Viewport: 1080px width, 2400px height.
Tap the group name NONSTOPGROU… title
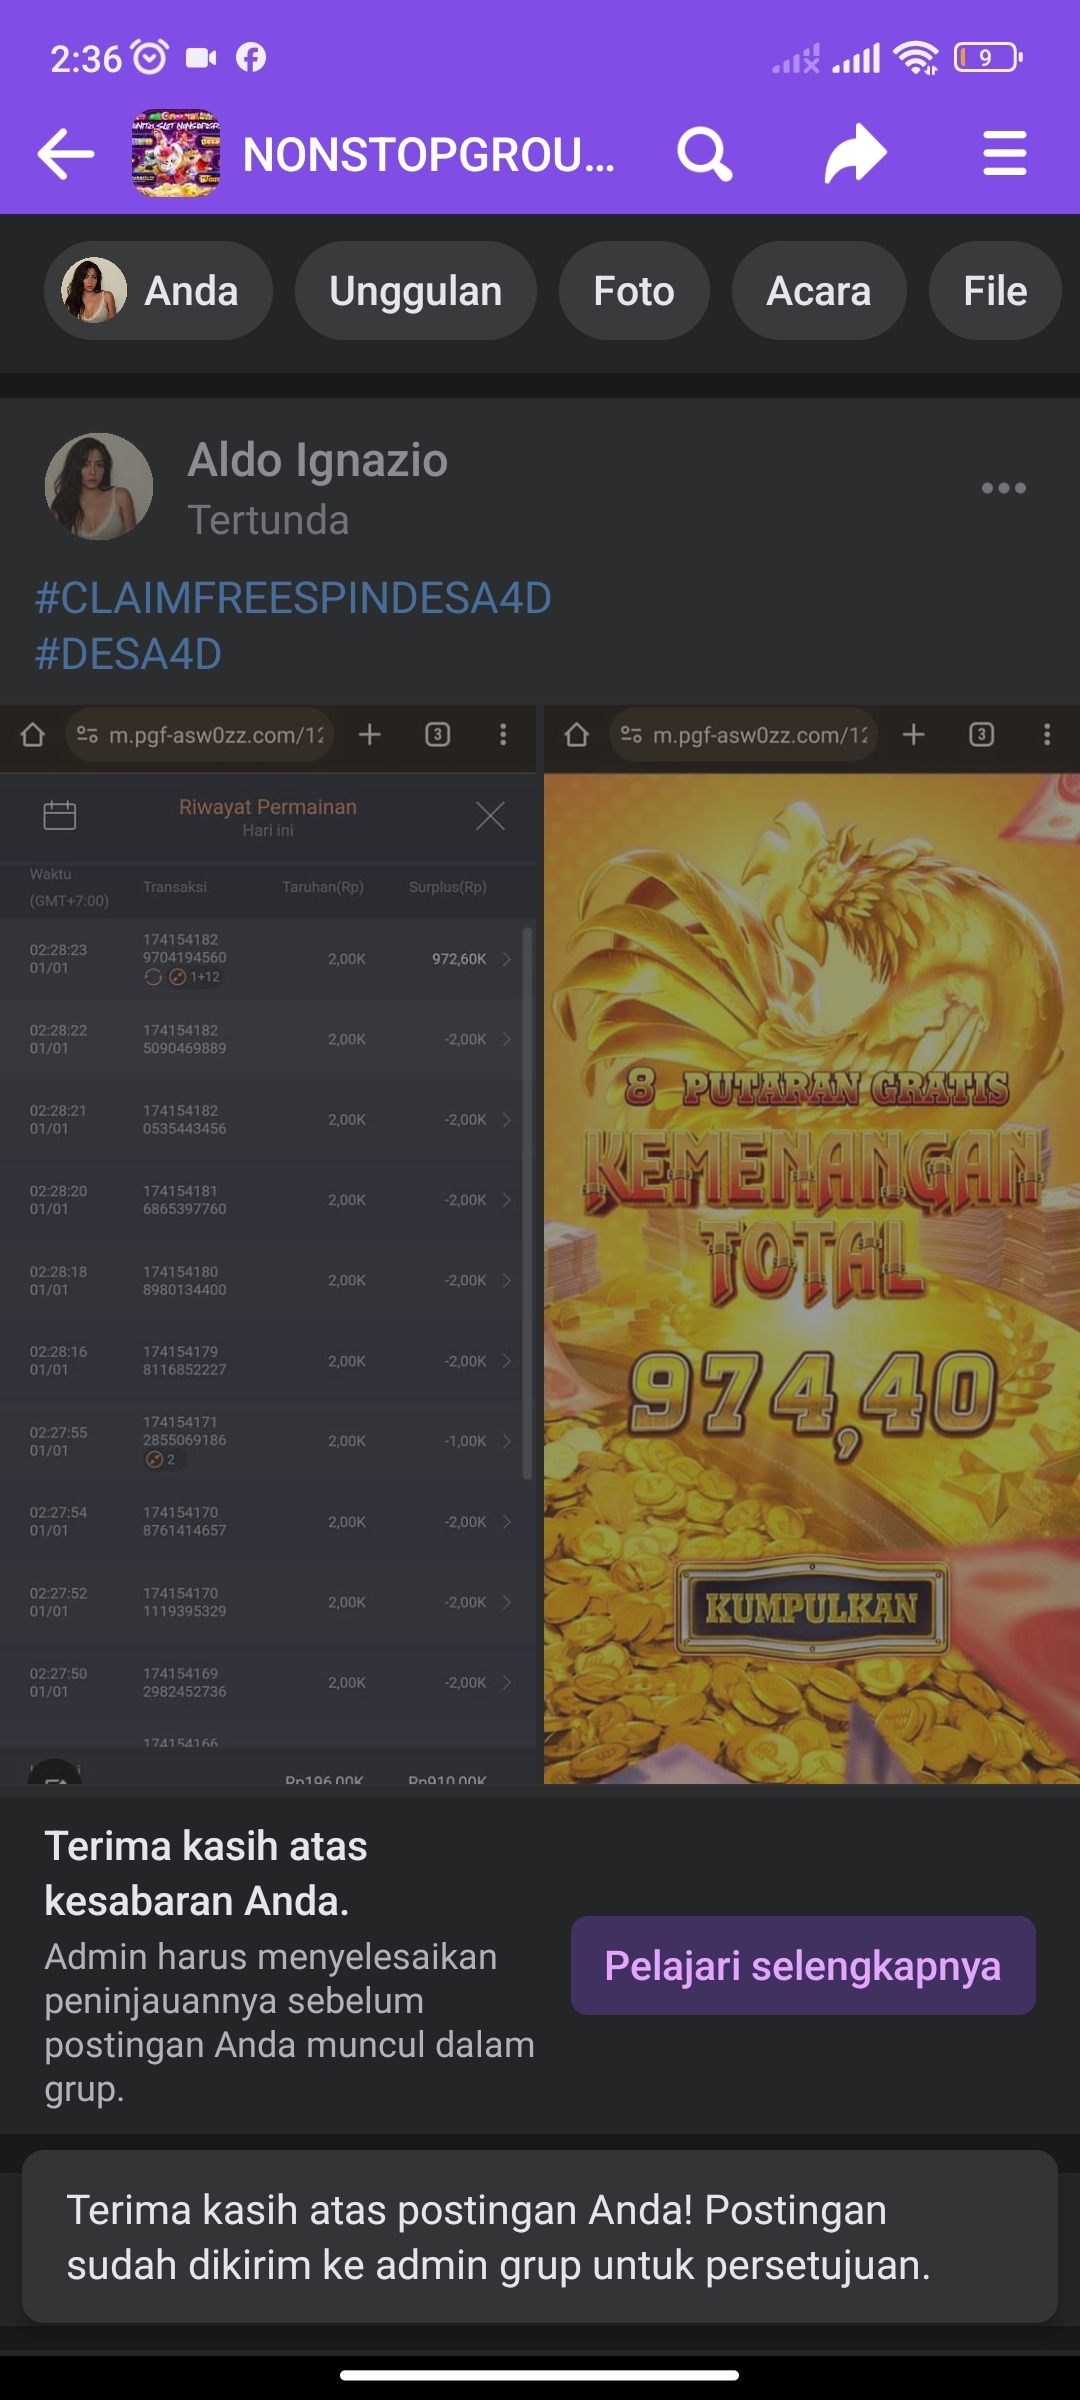pos(428,155)
